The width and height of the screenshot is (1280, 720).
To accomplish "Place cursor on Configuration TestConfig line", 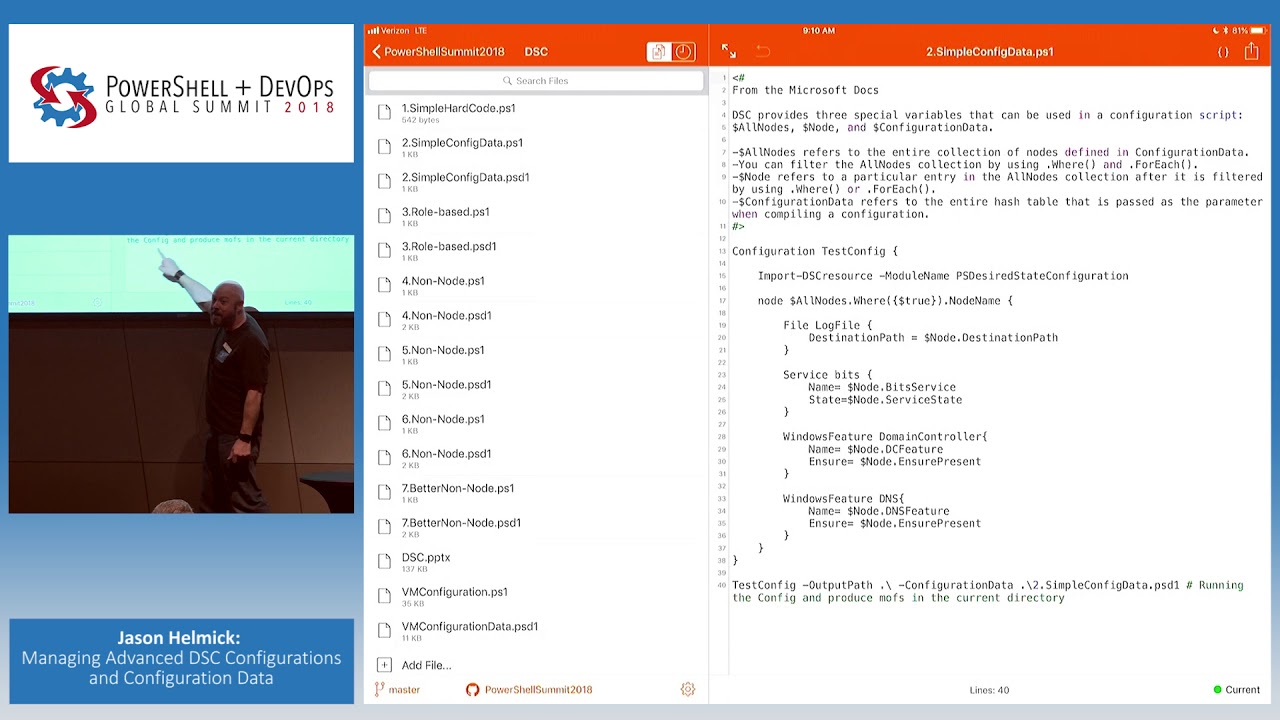I will pyautogui.click(x=815, y=251).
